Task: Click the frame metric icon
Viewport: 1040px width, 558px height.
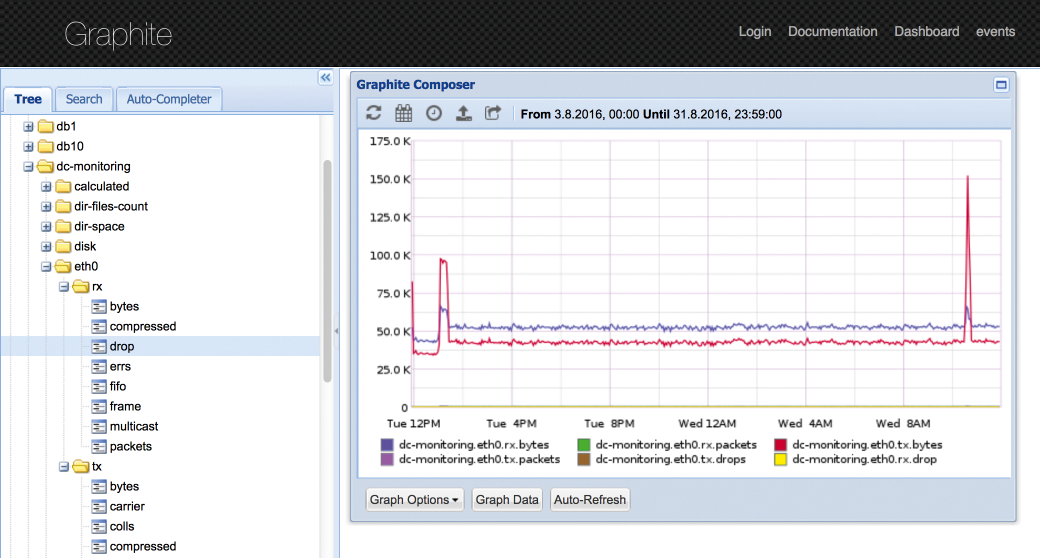Action: click(99, 406)
